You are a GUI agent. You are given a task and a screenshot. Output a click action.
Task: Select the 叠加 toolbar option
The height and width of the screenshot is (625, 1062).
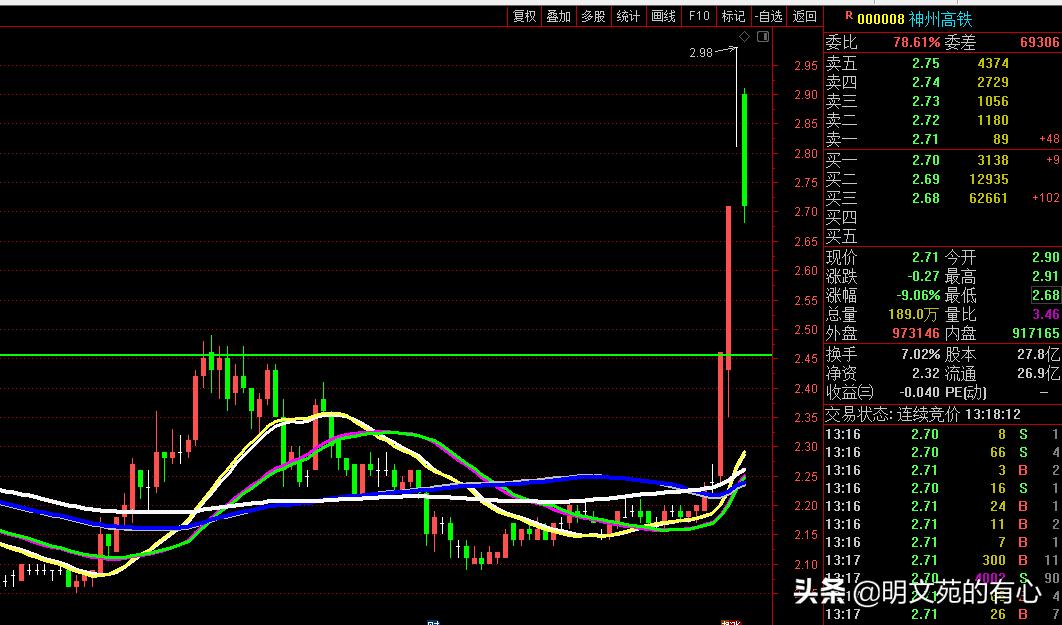tap(559, 16)
